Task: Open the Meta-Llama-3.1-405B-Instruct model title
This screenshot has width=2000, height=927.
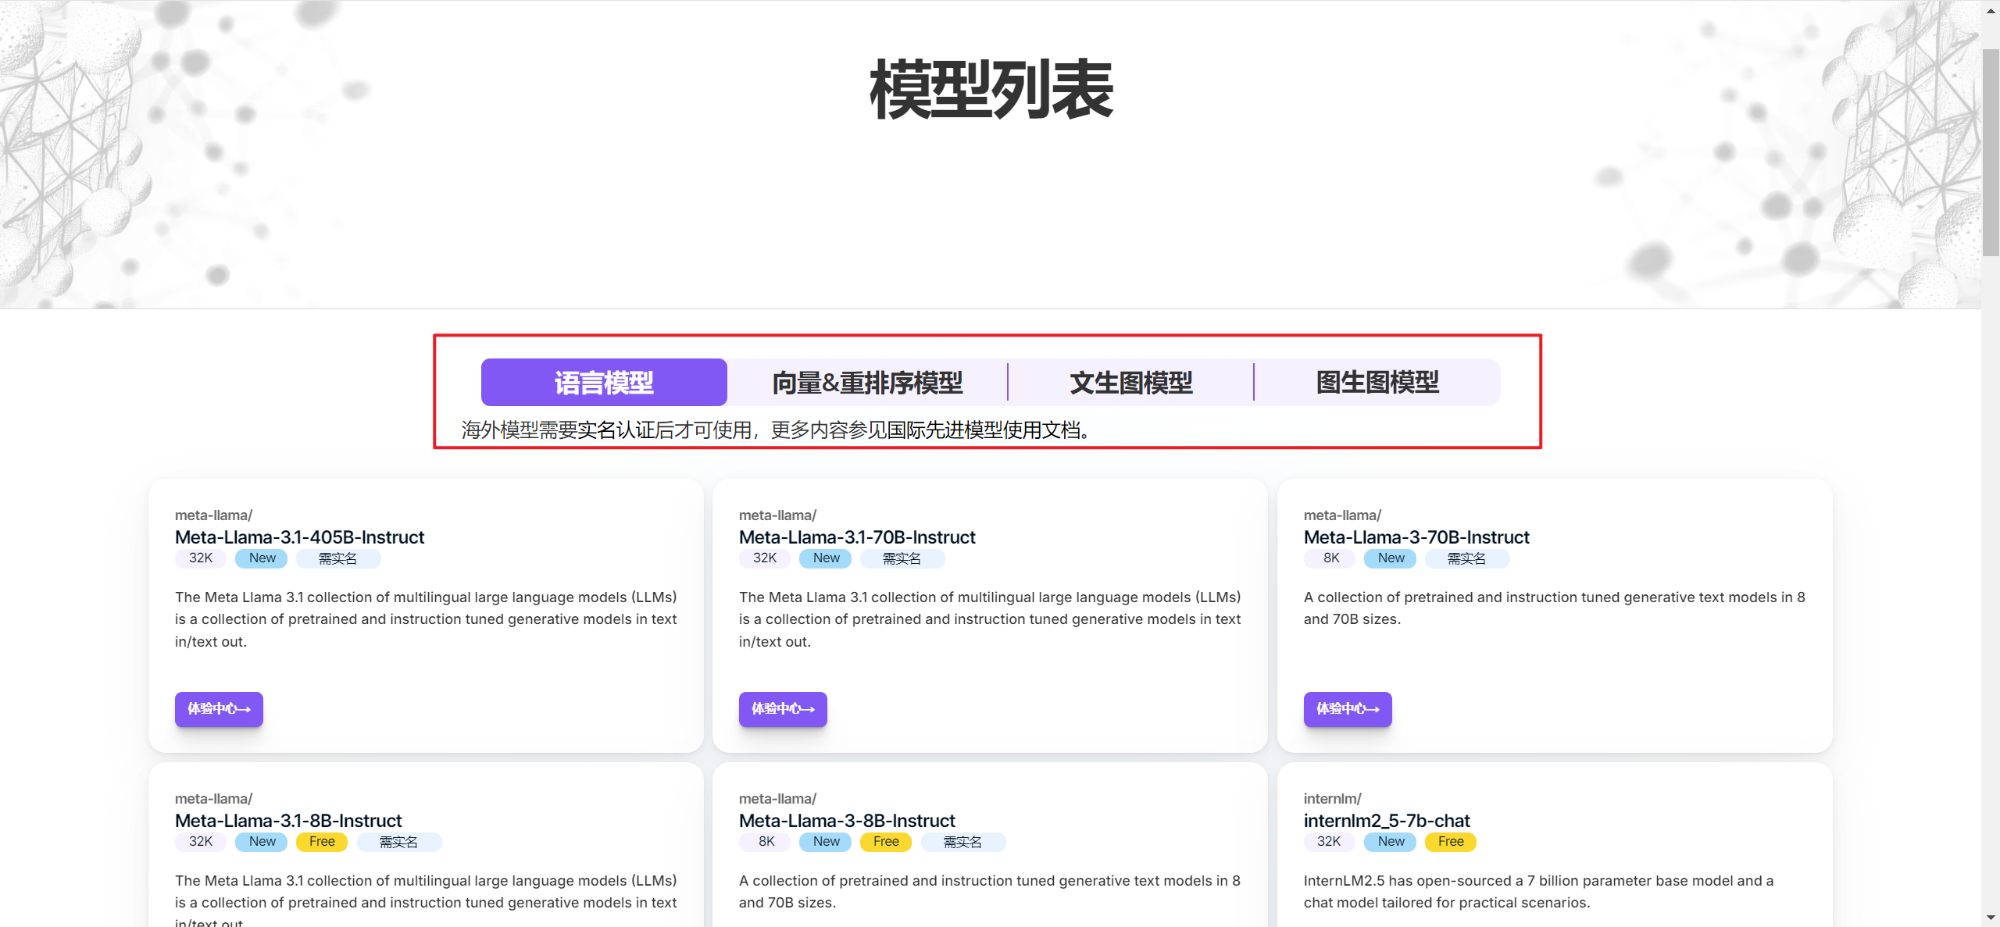Action: (x=299, y=537)
